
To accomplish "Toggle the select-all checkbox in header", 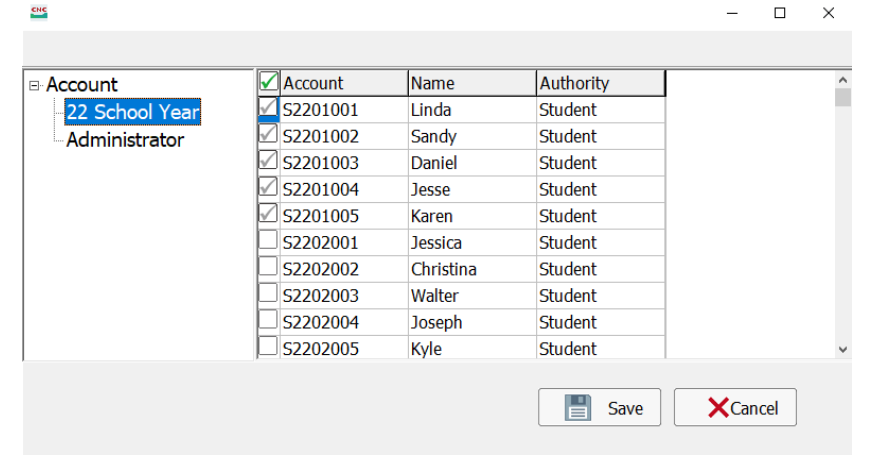I will (x=269, y=82).
